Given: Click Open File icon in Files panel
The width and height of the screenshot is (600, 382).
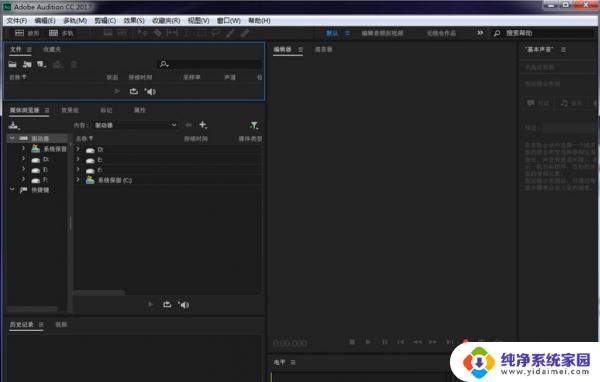Looking at the screenshot, I should (13, 64).
